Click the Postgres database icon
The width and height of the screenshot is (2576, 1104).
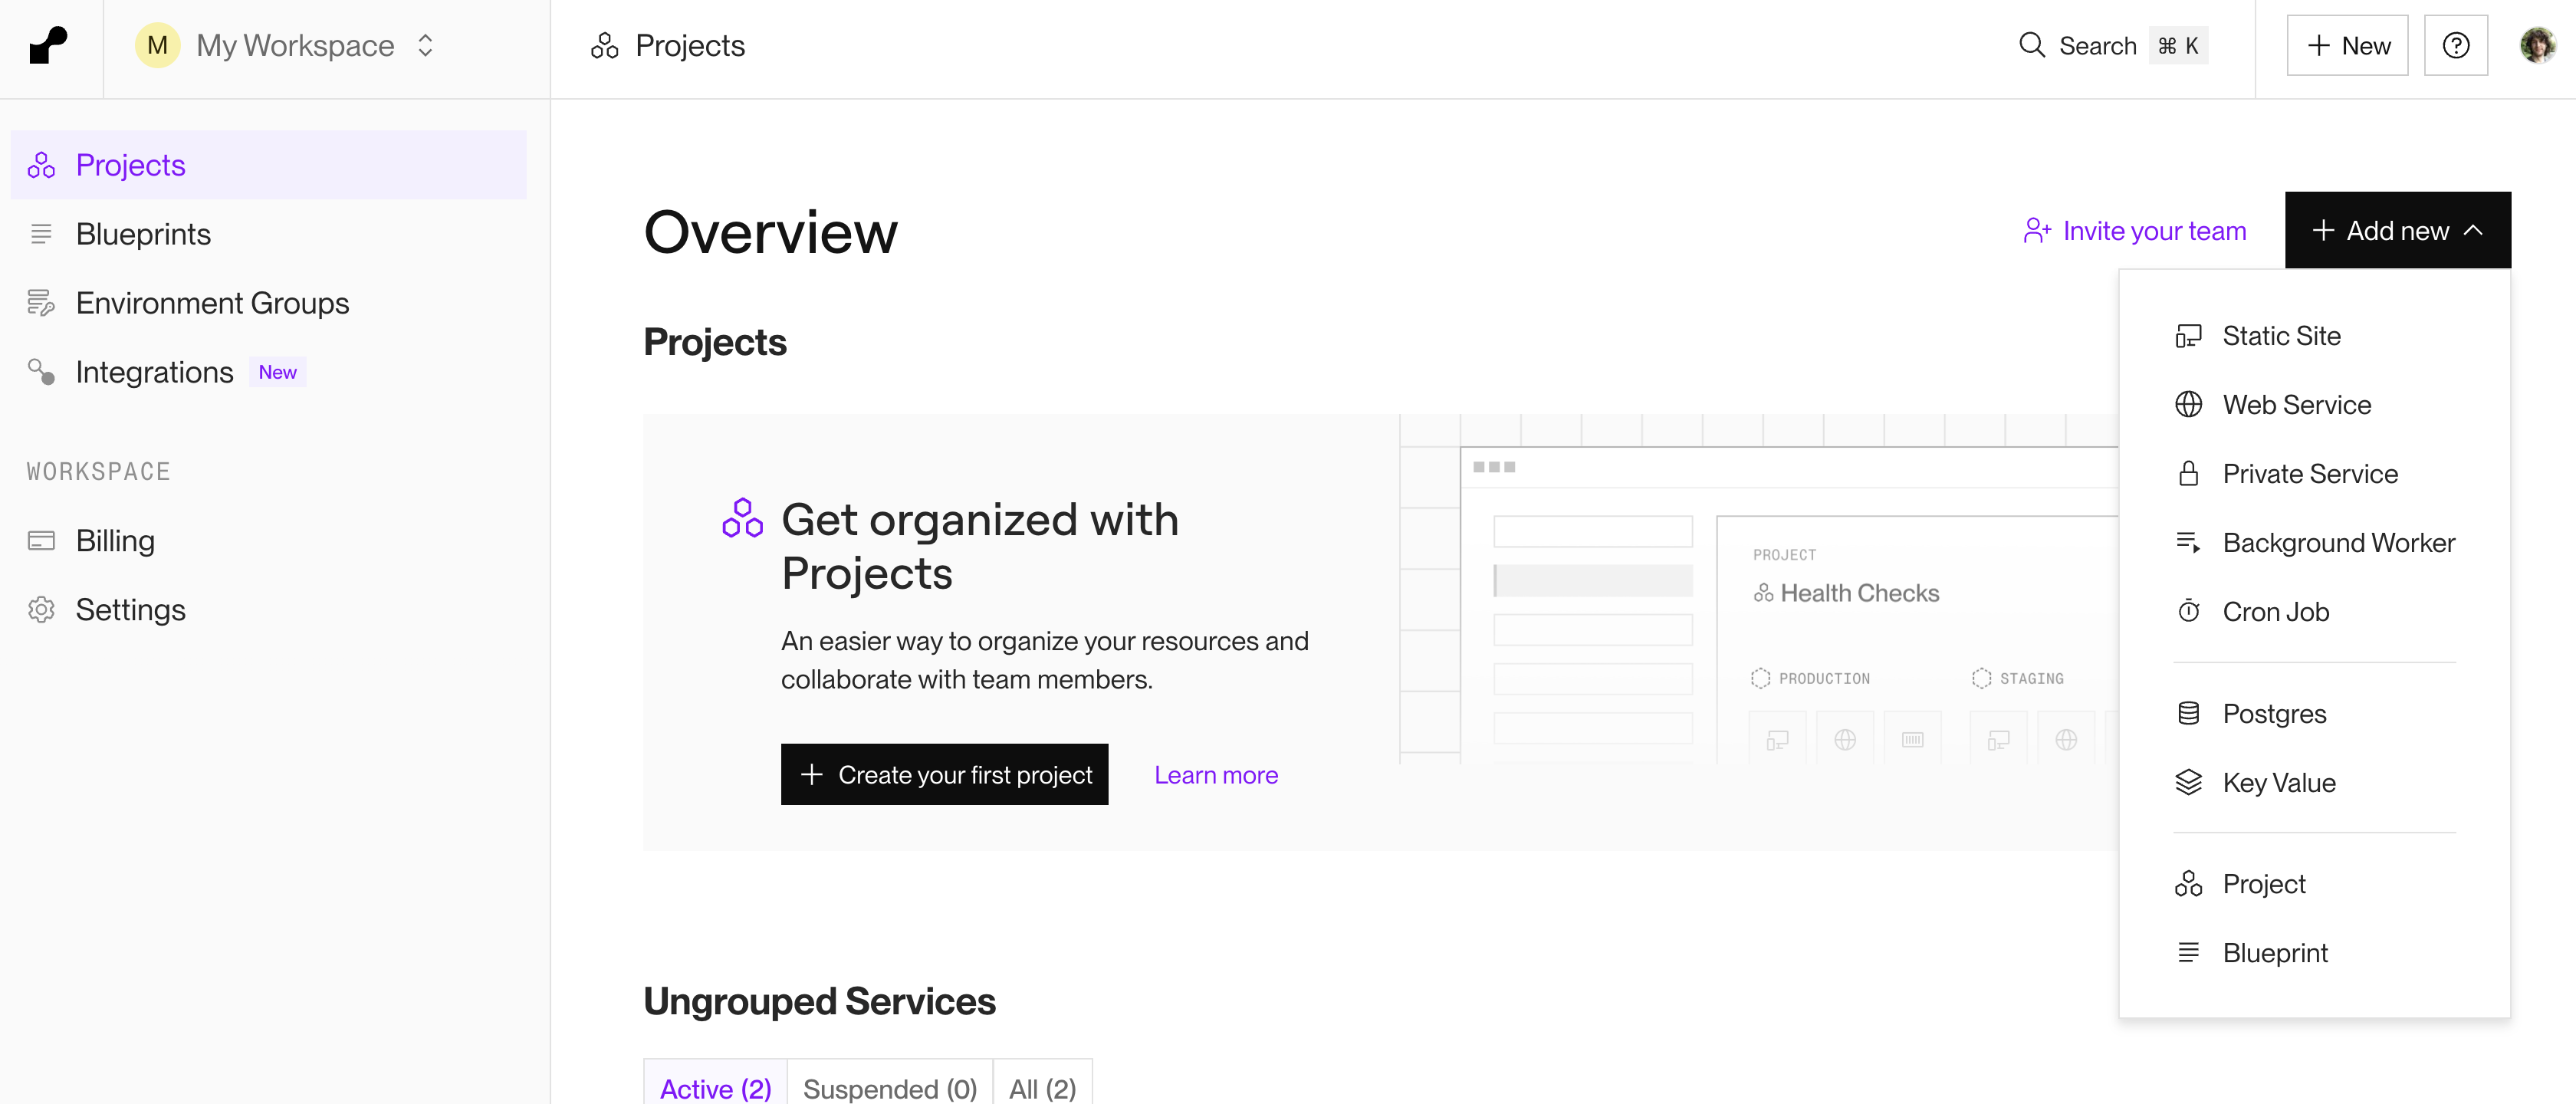pos(2188,714)
